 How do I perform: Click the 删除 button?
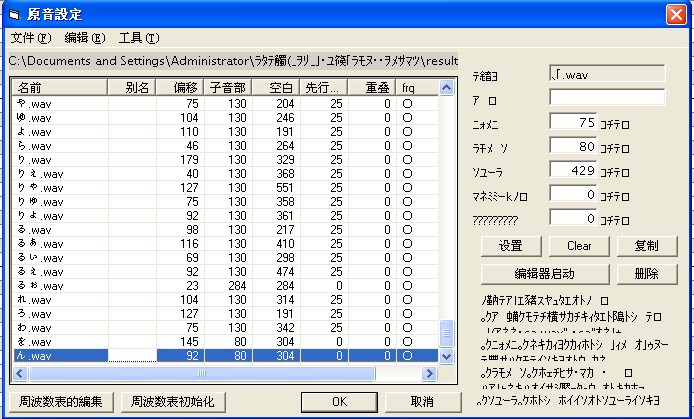click(647, 274)
